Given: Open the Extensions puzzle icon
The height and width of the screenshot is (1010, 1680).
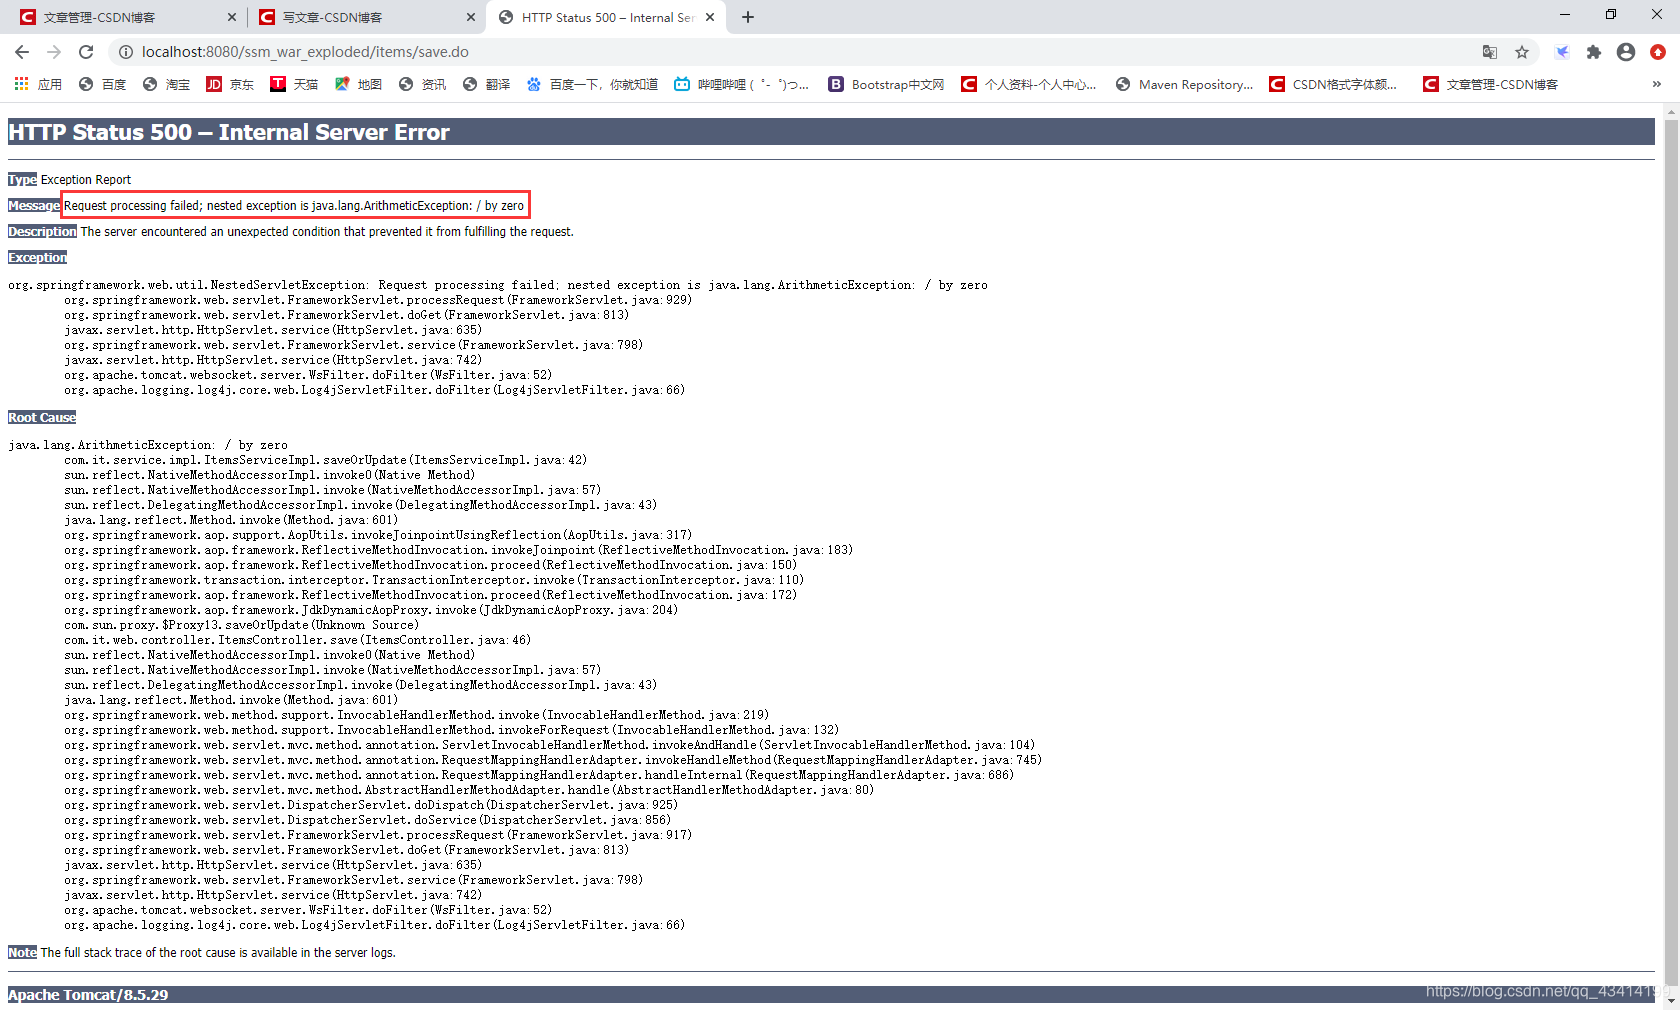Looking at the screenshot, I should click(1594, 52).
